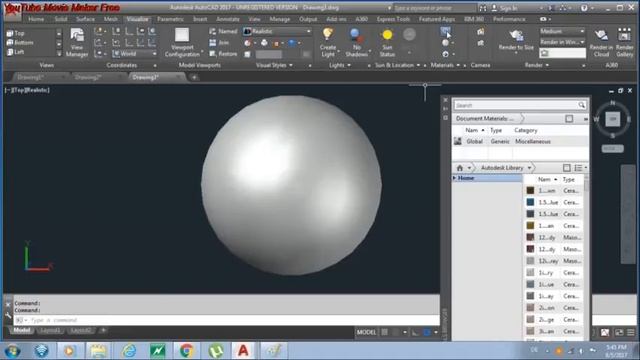
Task: Click the library Home house icon
Action: (460, 168)
